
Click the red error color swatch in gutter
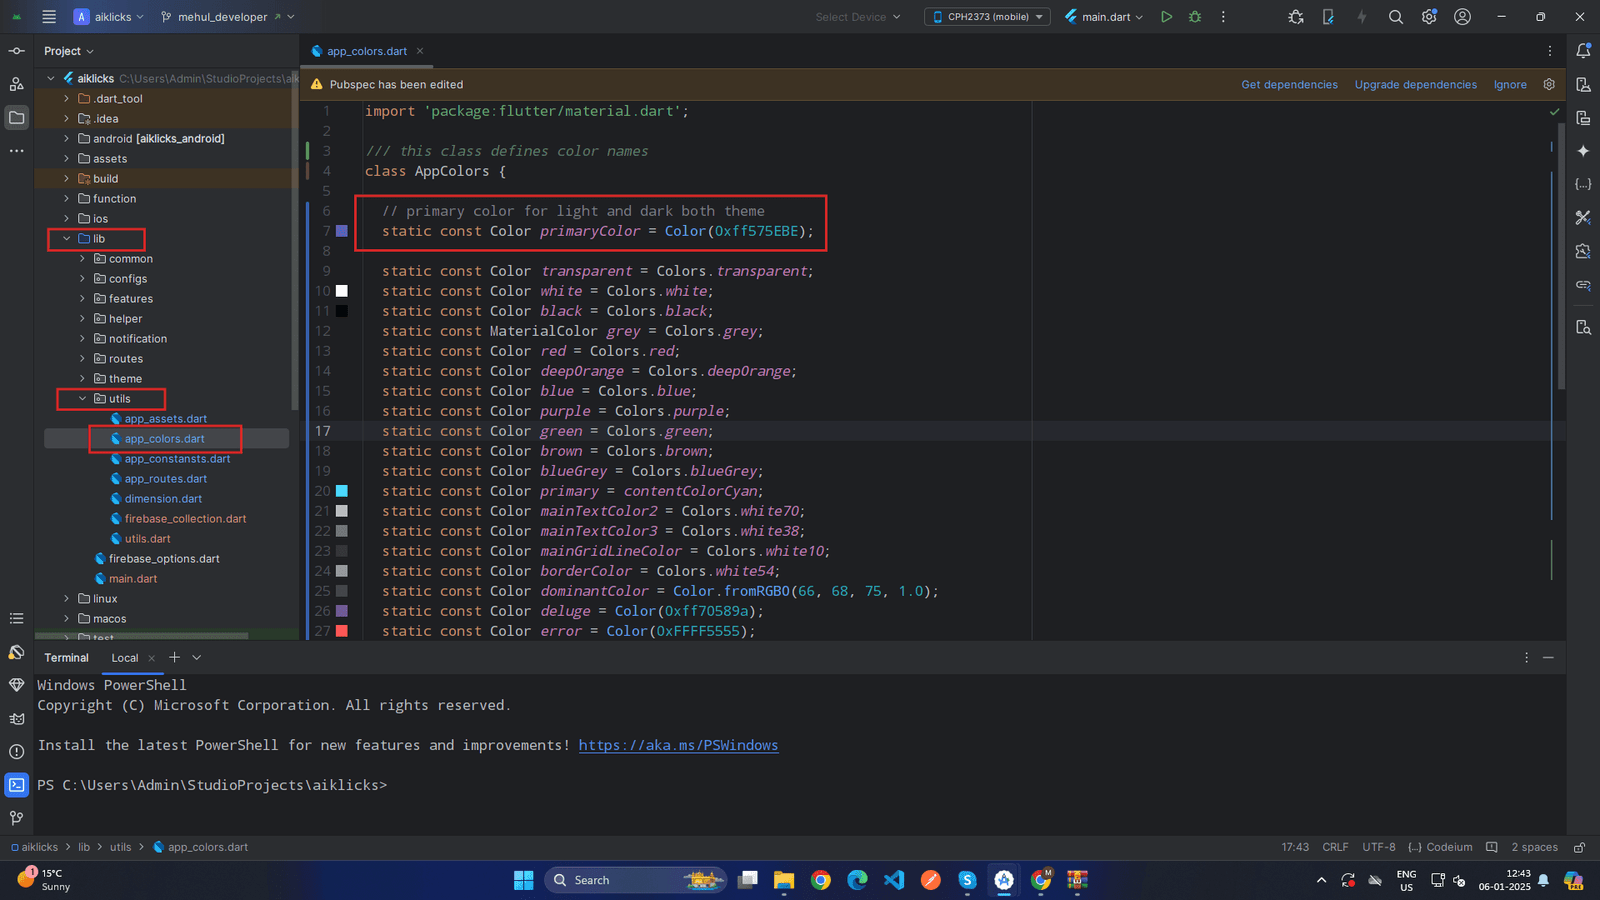(x=342, y=631)
